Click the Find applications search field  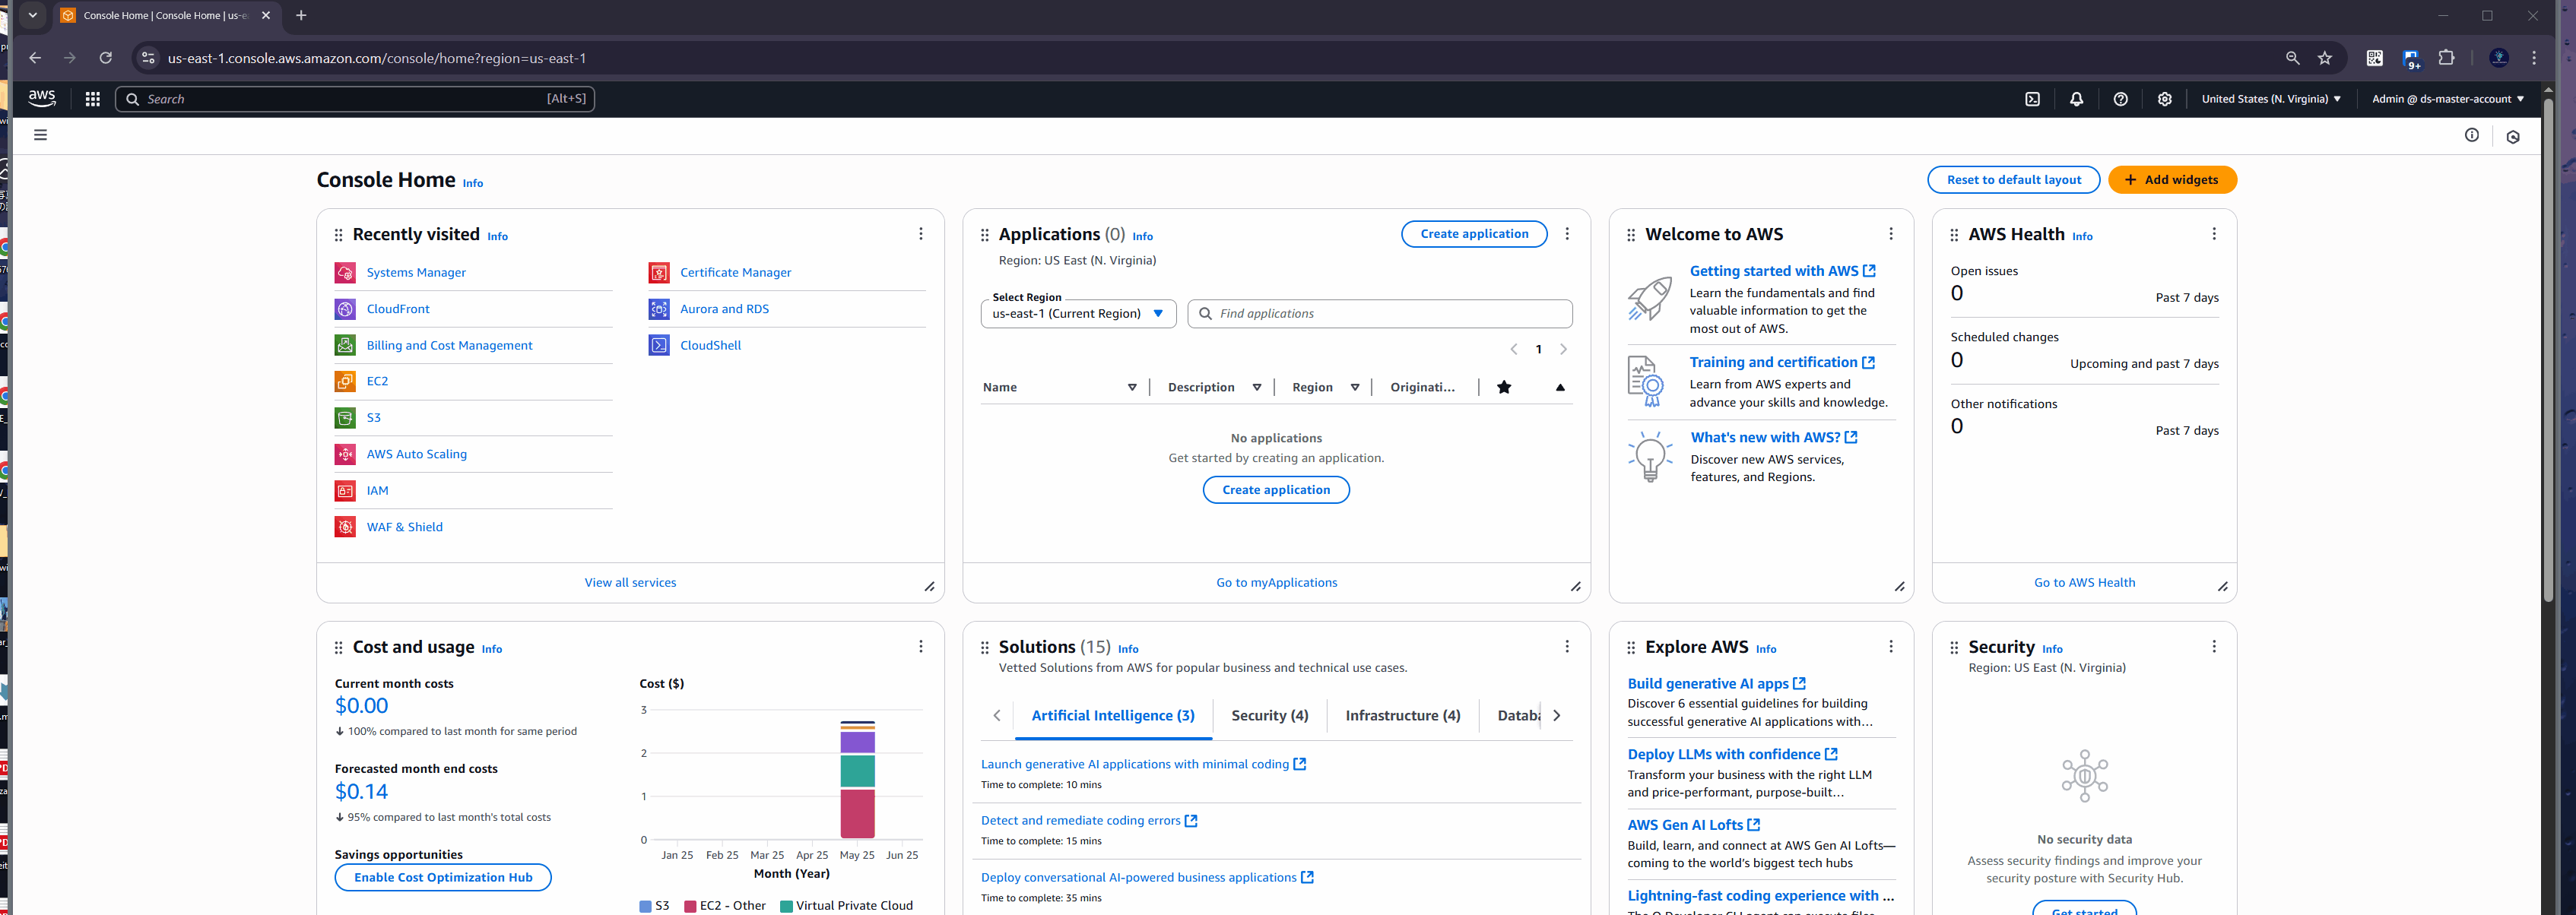pos(1390,314)
